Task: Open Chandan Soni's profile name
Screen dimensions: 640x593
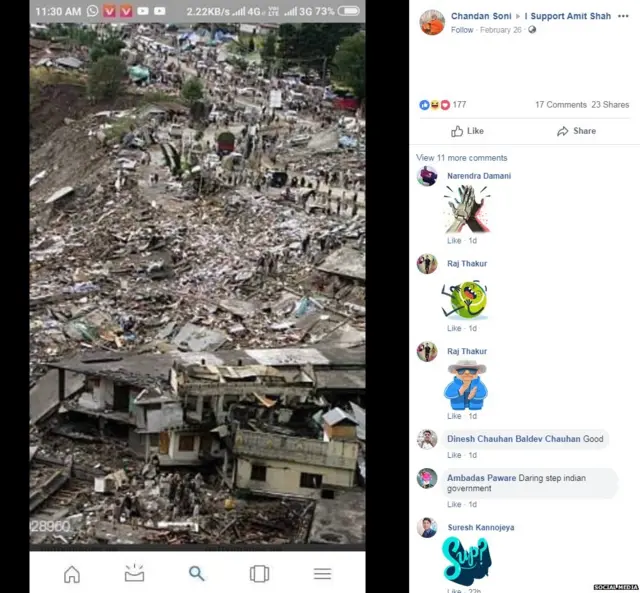Action: tap(481, 16)
